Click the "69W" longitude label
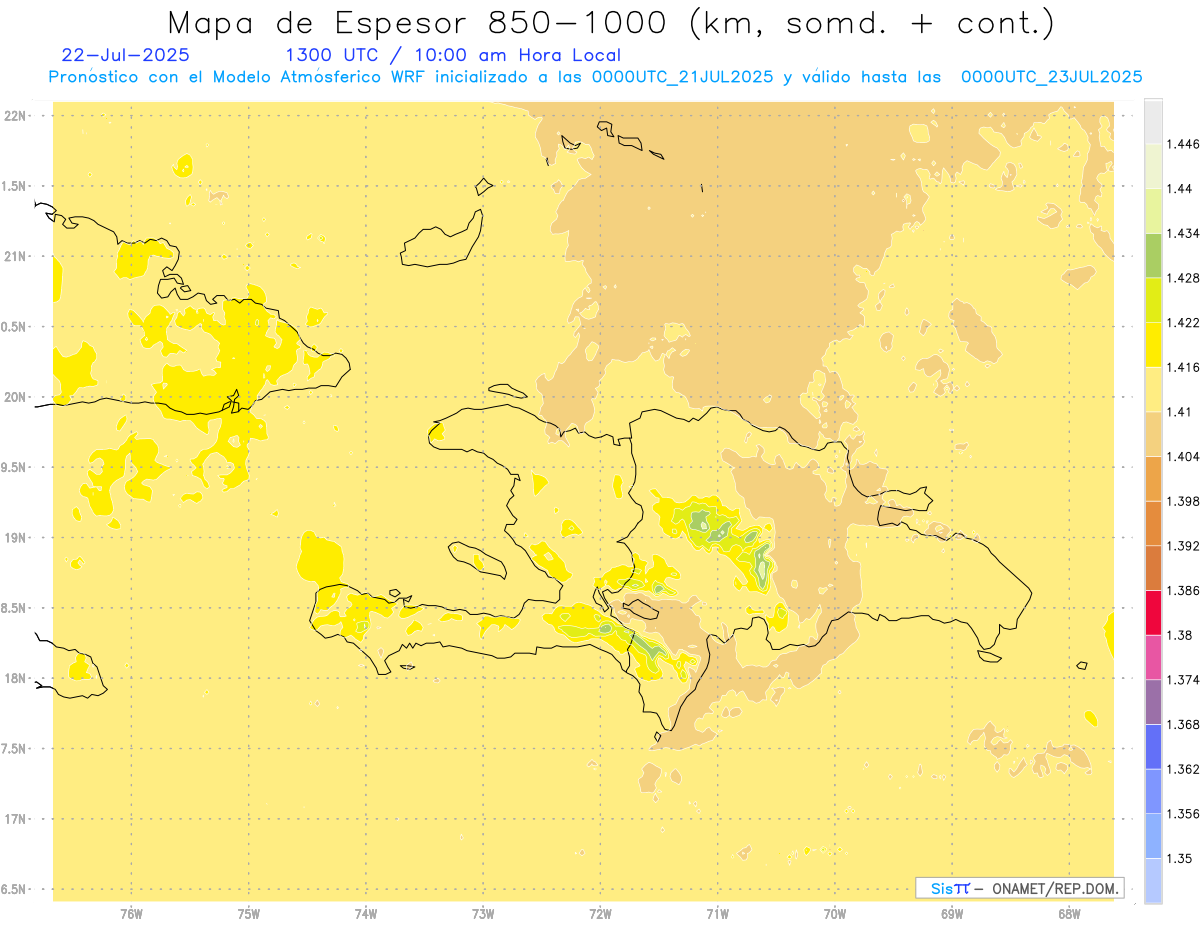This screenshot has height=927, width=1200. [x=952, y=914]
